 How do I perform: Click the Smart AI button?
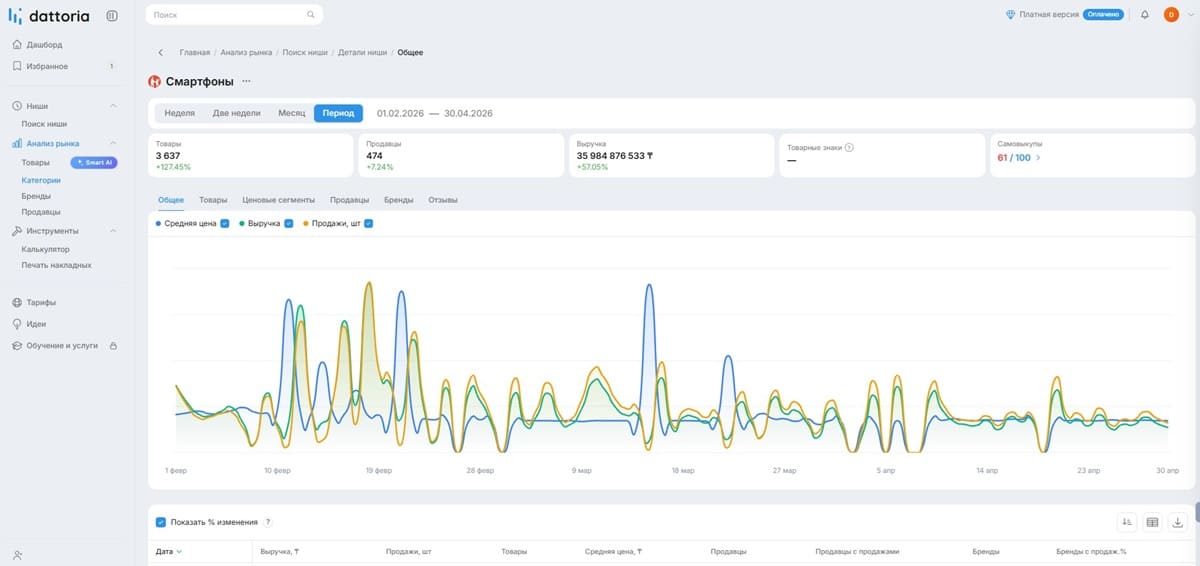coord(94,162)
